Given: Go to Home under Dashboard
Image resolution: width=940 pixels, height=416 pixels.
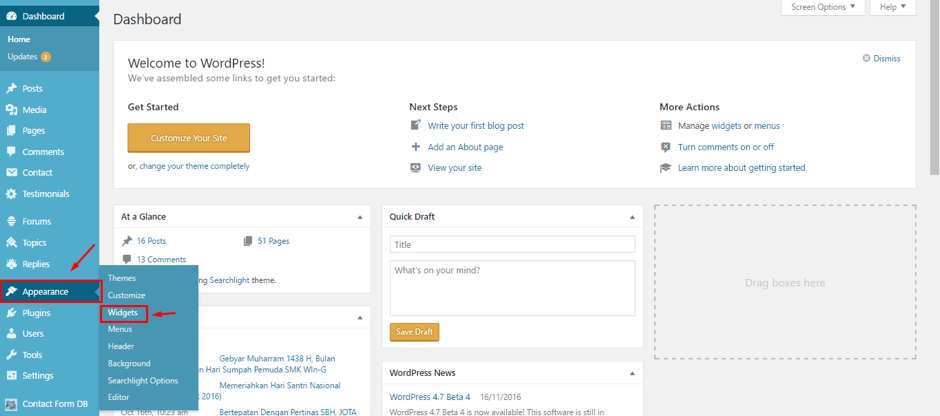Looking at the screenshot, I should point(19,39).
